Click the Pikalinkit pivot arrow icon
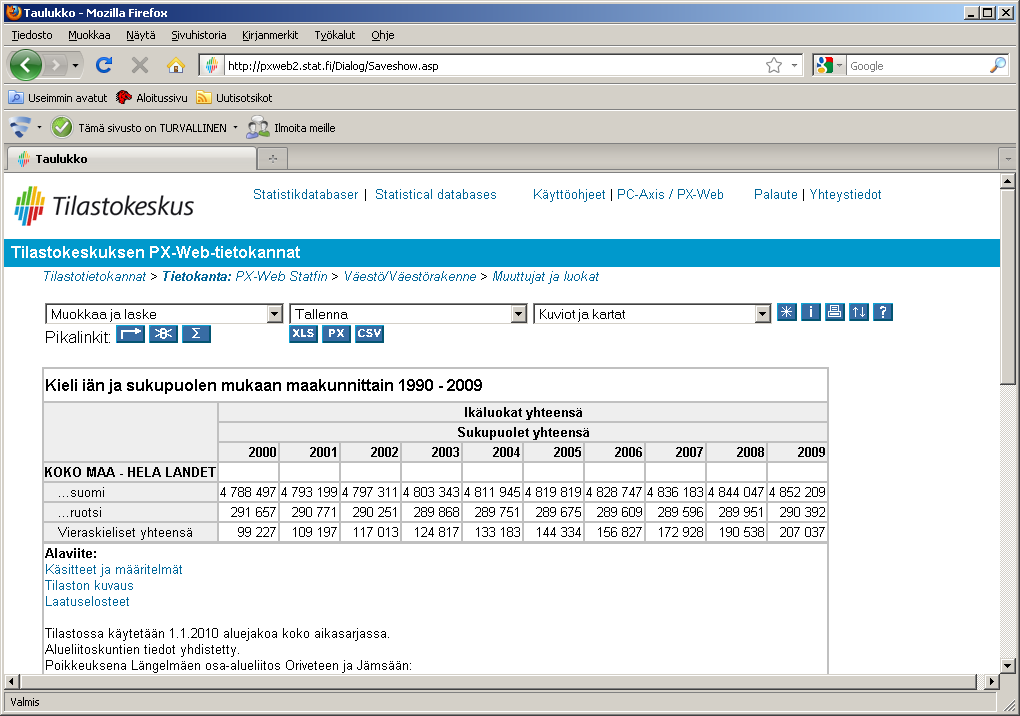This screenshot has width=1020, height=716. pyautogui.click(x=130, y=334)
